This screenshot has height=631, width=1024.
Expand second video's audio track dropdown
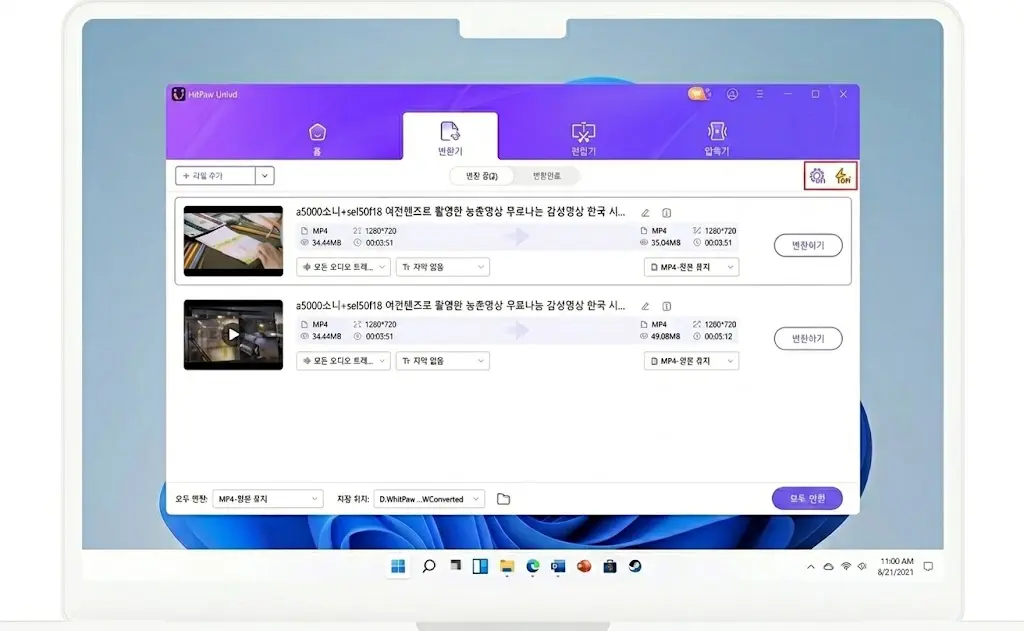point(344,361)
